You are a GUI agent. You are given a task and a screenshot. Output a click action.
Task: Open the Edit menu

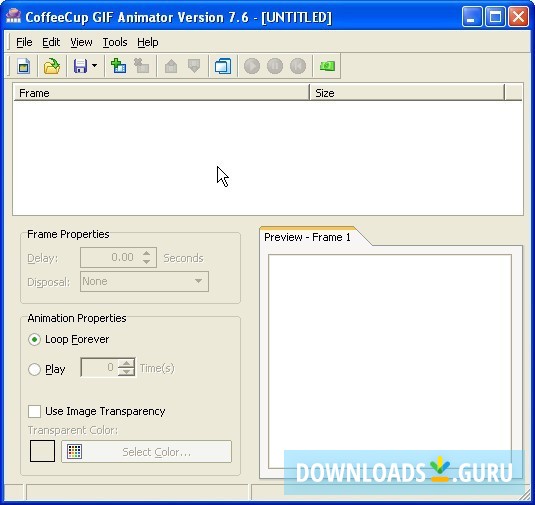[x=51, y=42]
